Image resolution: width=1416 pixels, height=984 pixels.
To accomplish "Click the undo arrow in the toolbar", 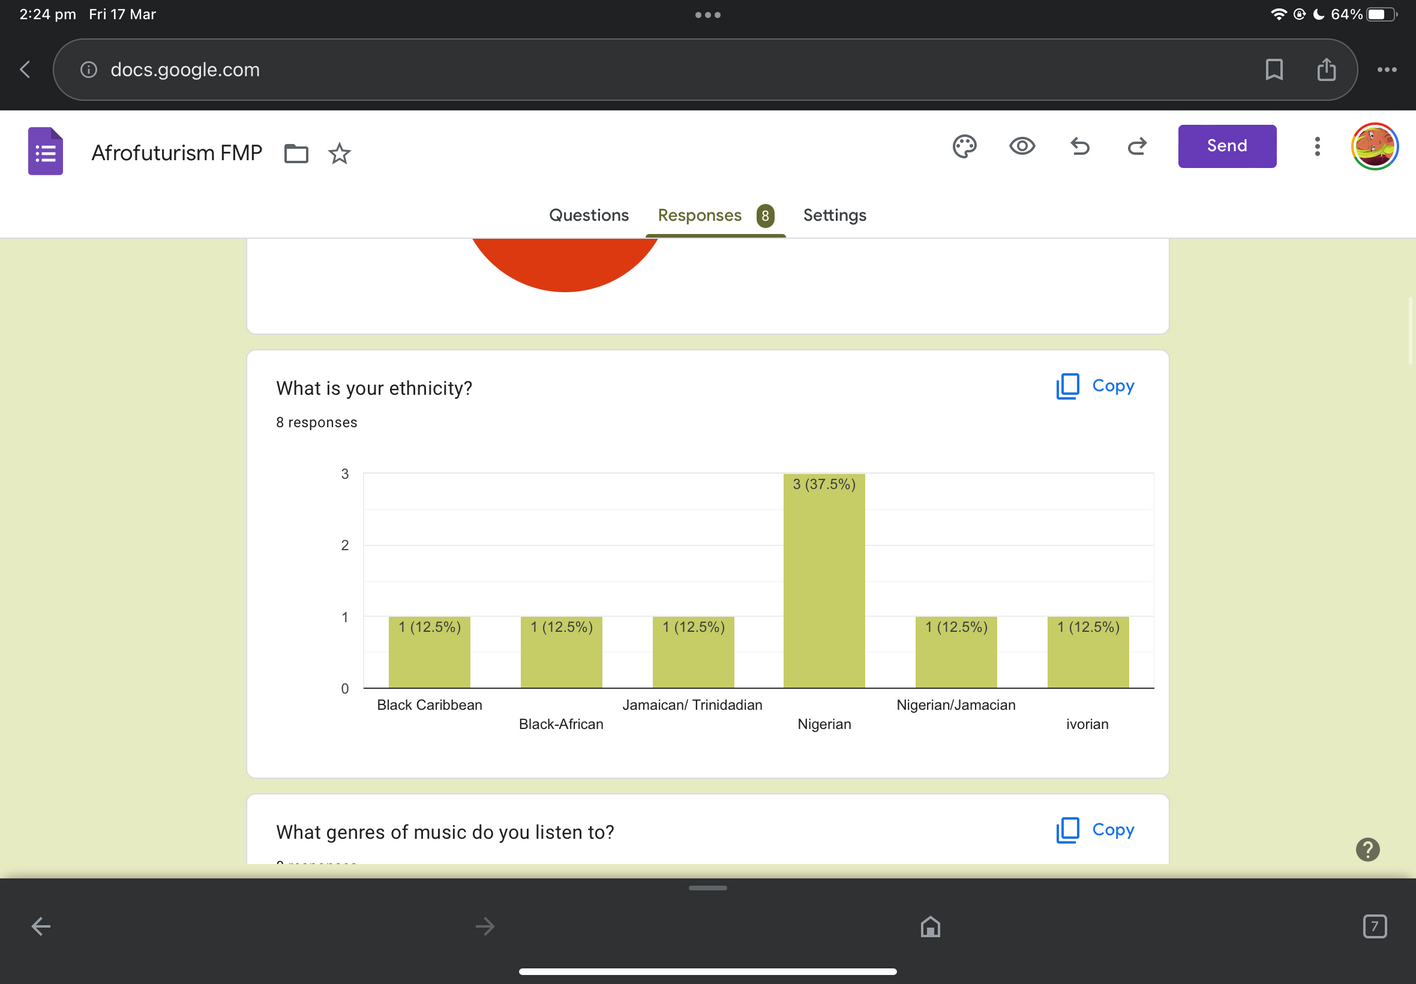I will pyautogui.click(x=1080, y=147).
